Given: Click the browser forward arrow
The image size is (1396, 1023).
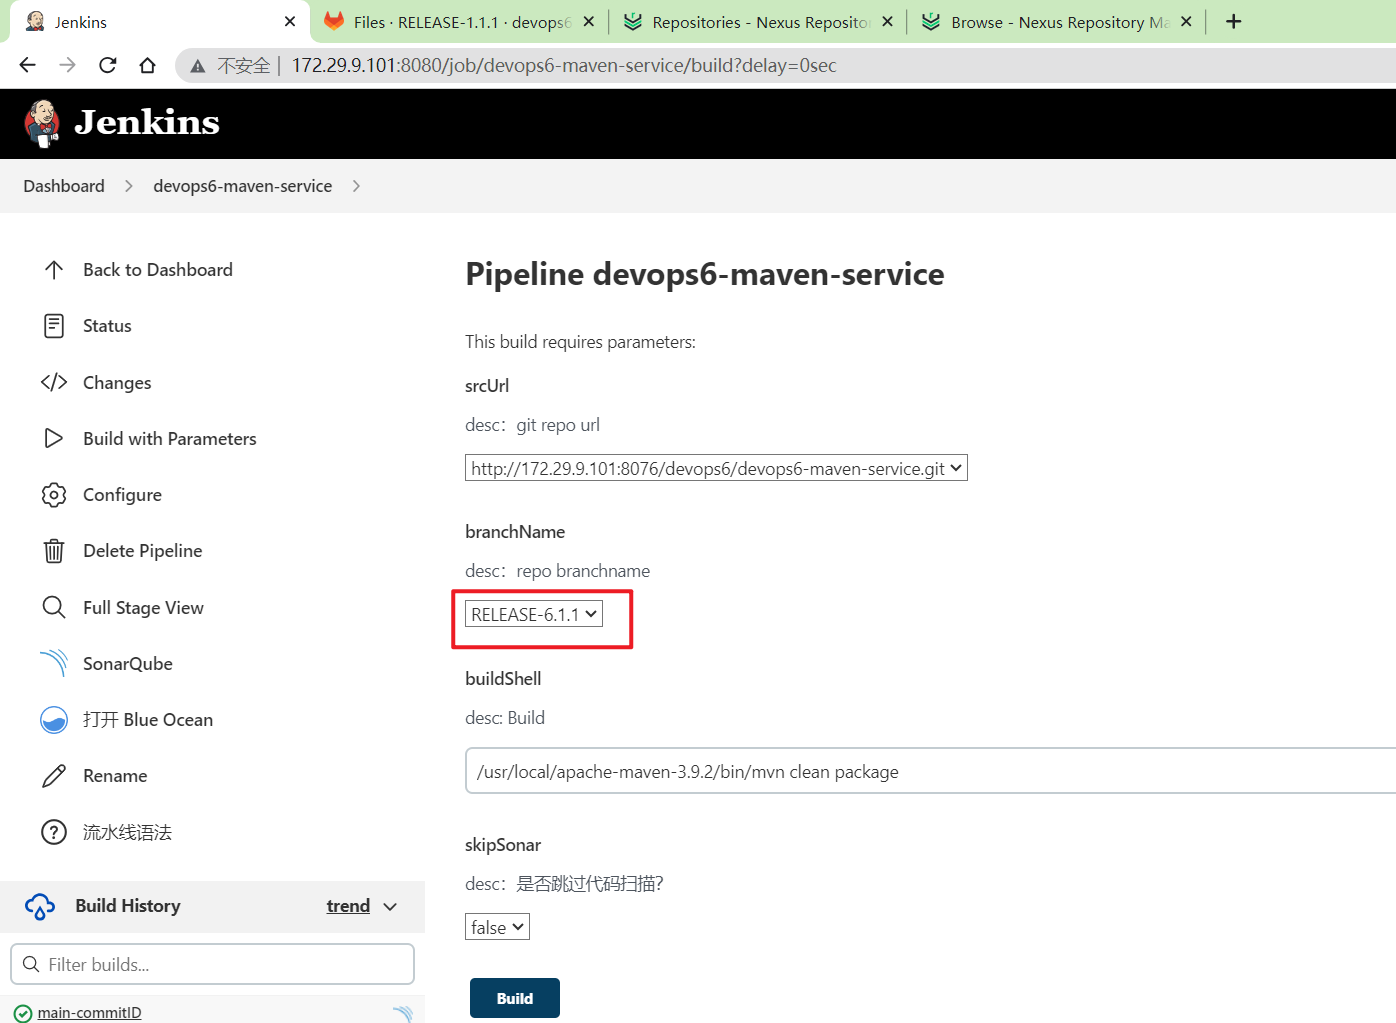Looking at the screenshot, I should tap(67, 65).
